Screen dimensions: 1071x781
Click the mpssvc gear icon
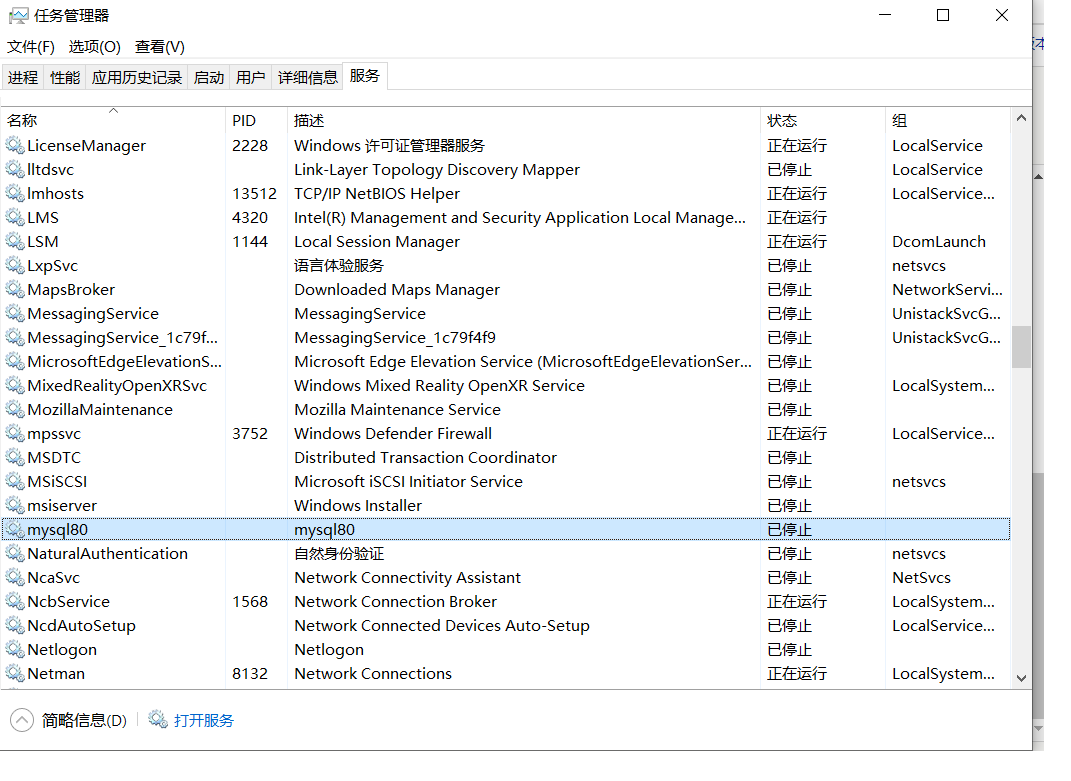coord(15,433)
